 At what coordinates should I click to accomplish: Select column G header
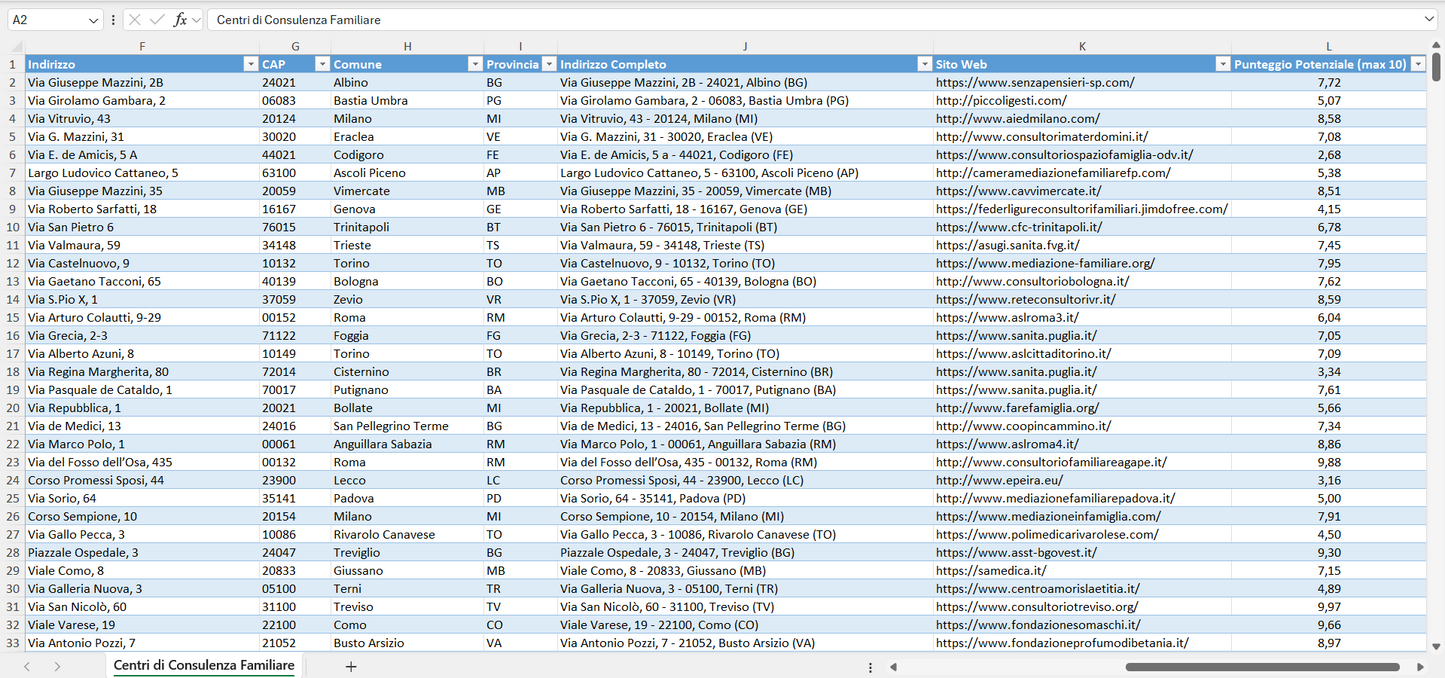(x=295, y=46)
